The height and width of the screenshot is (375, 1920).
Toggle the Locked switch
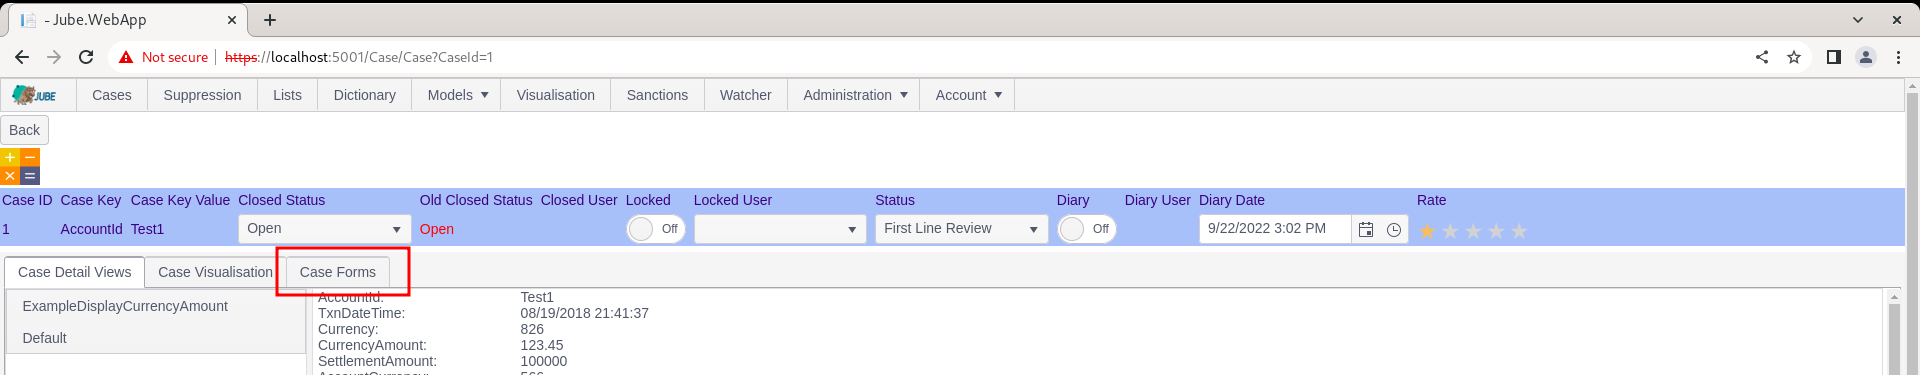pos(655,229)
